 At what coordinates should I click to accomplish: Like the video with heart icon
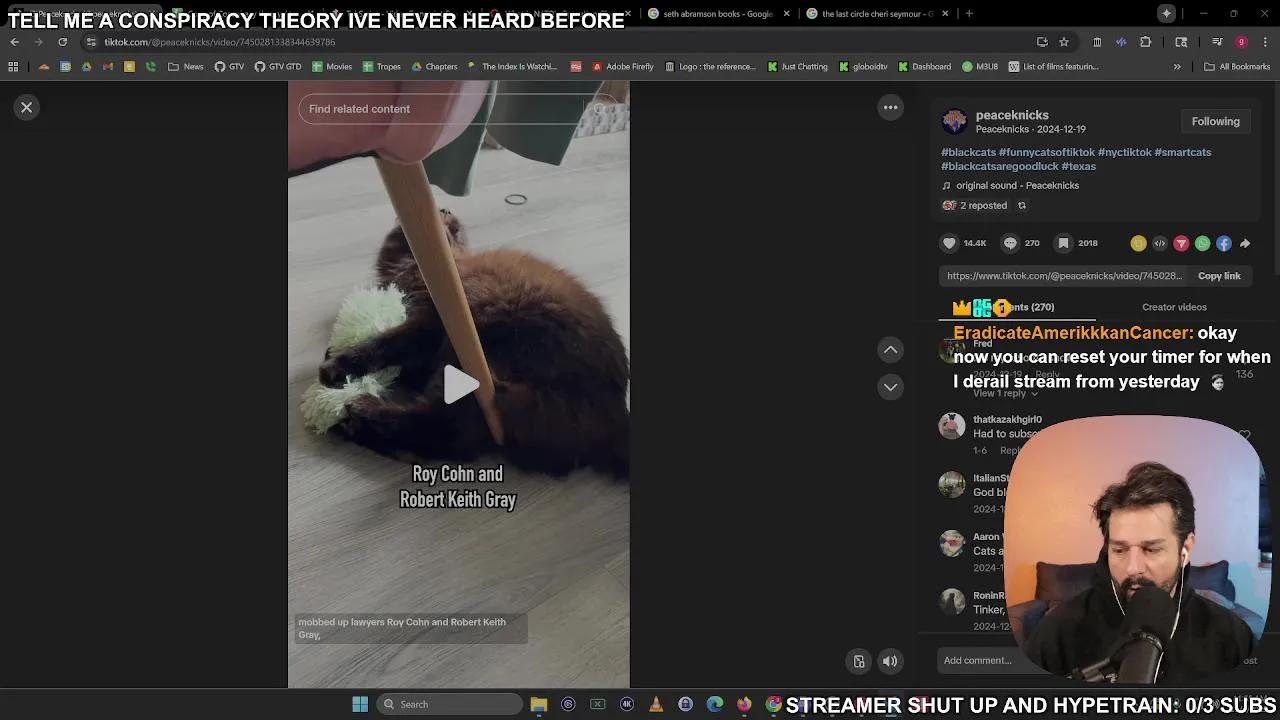click(x=950, y=243)
